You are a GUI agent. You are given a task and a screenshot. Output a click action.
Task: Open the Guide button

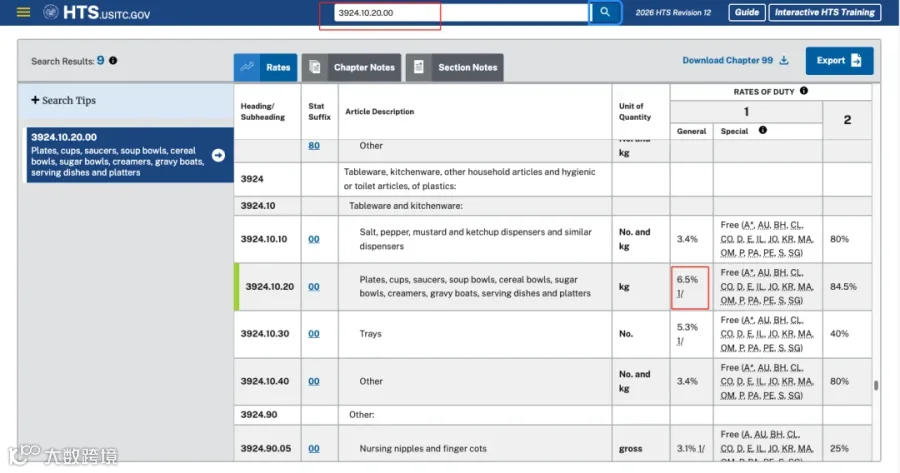(x=746, y=12)
